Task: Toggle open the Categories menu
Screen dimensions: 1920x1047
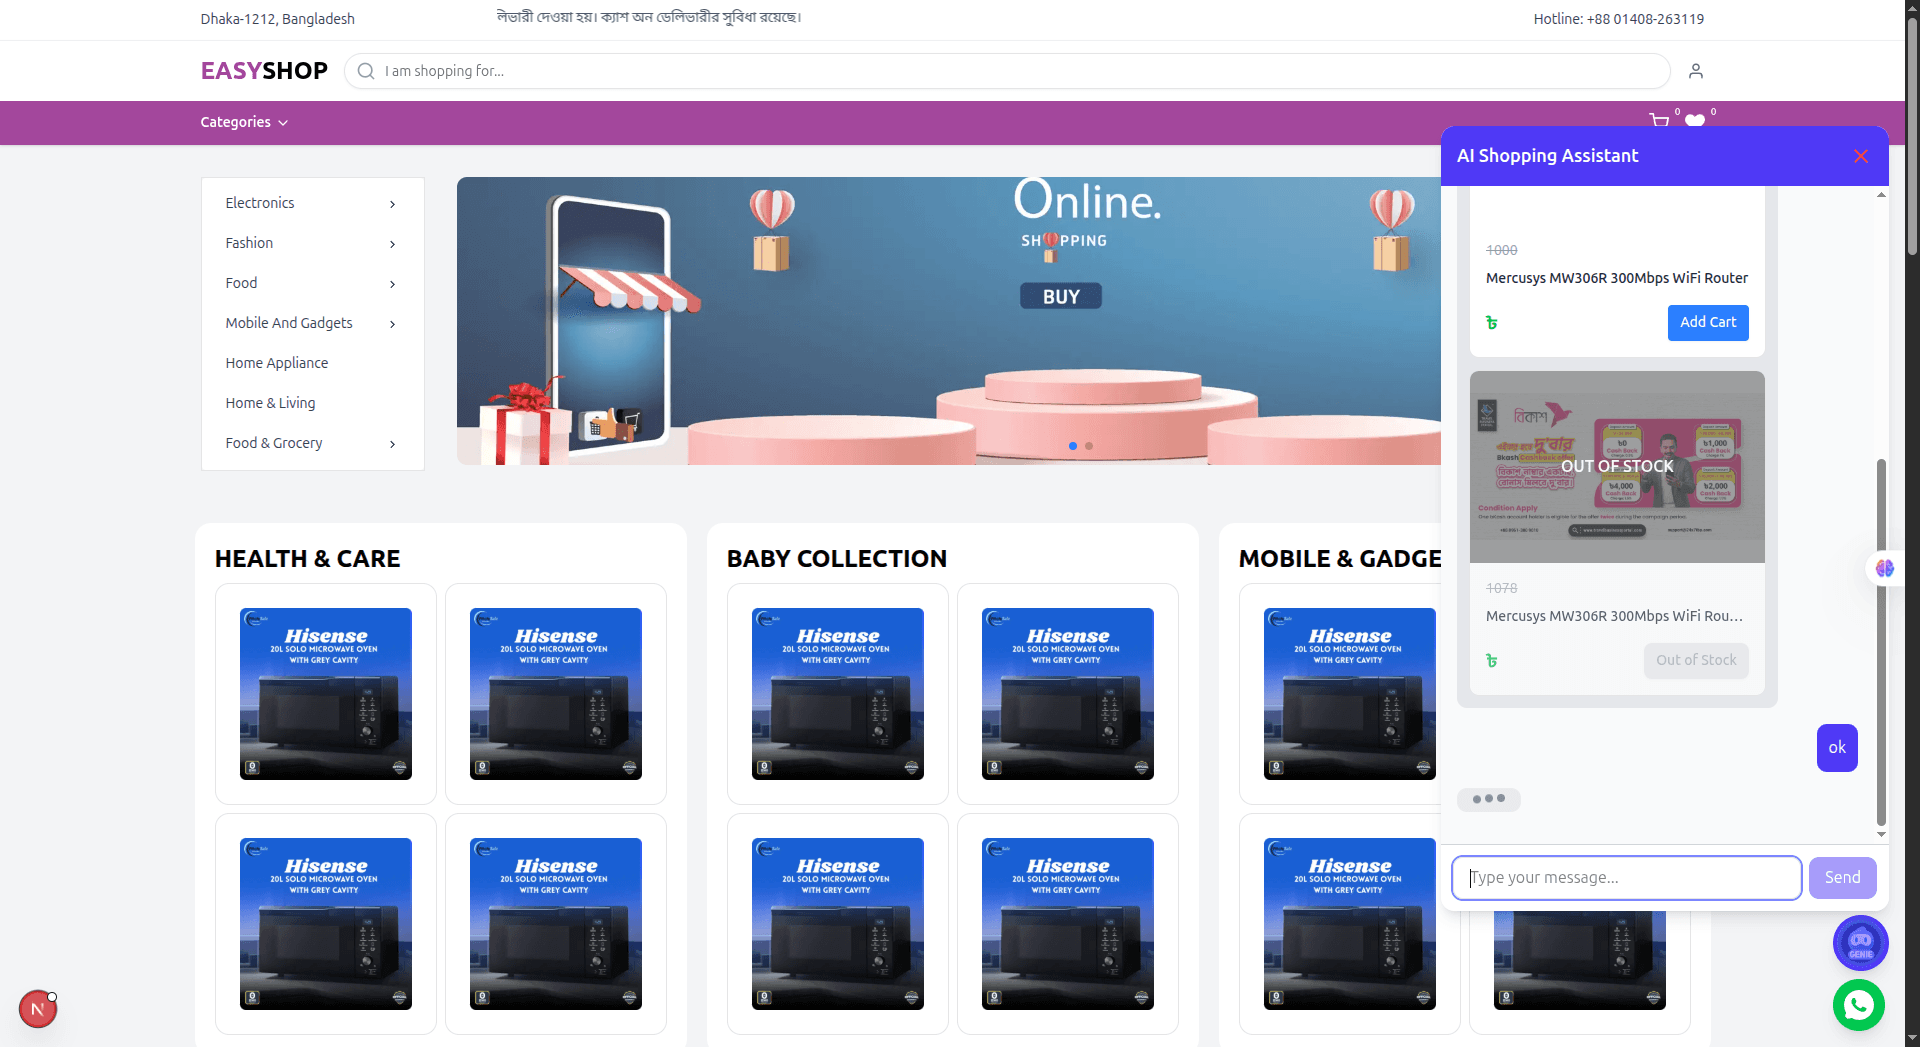Action: (x=243, y=122)
